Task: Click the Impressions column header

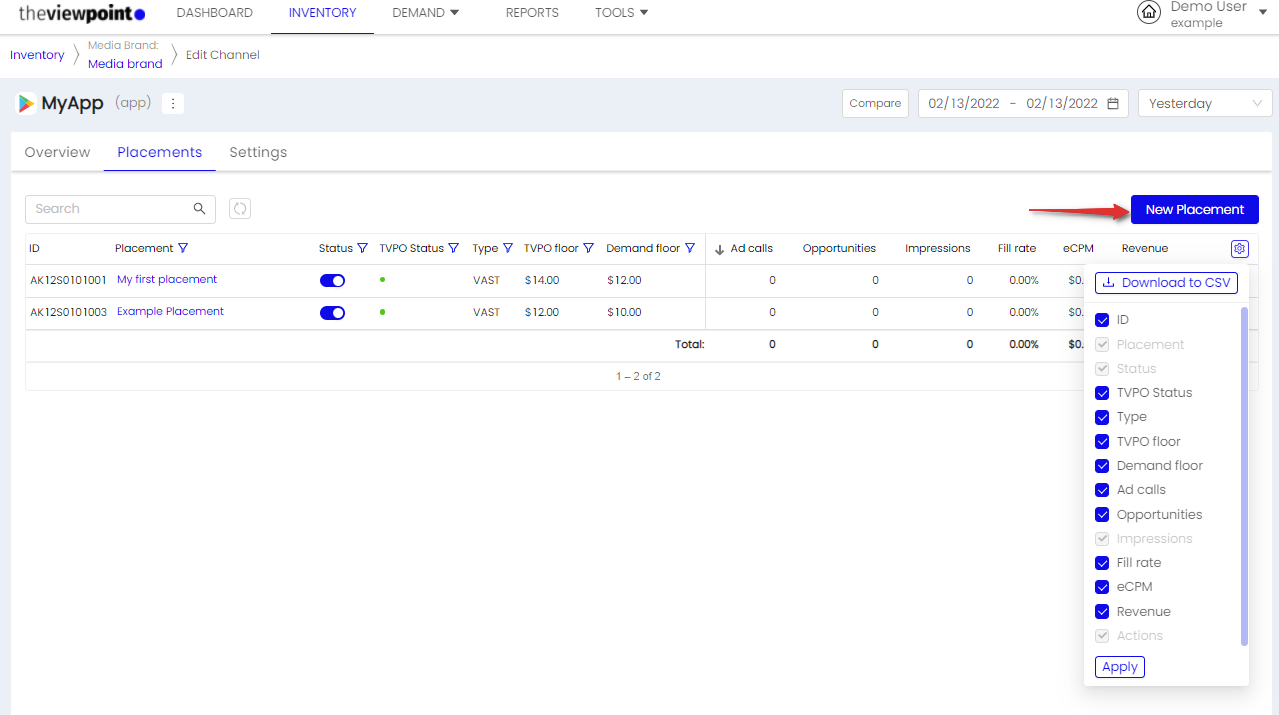Action: point(938,248)
